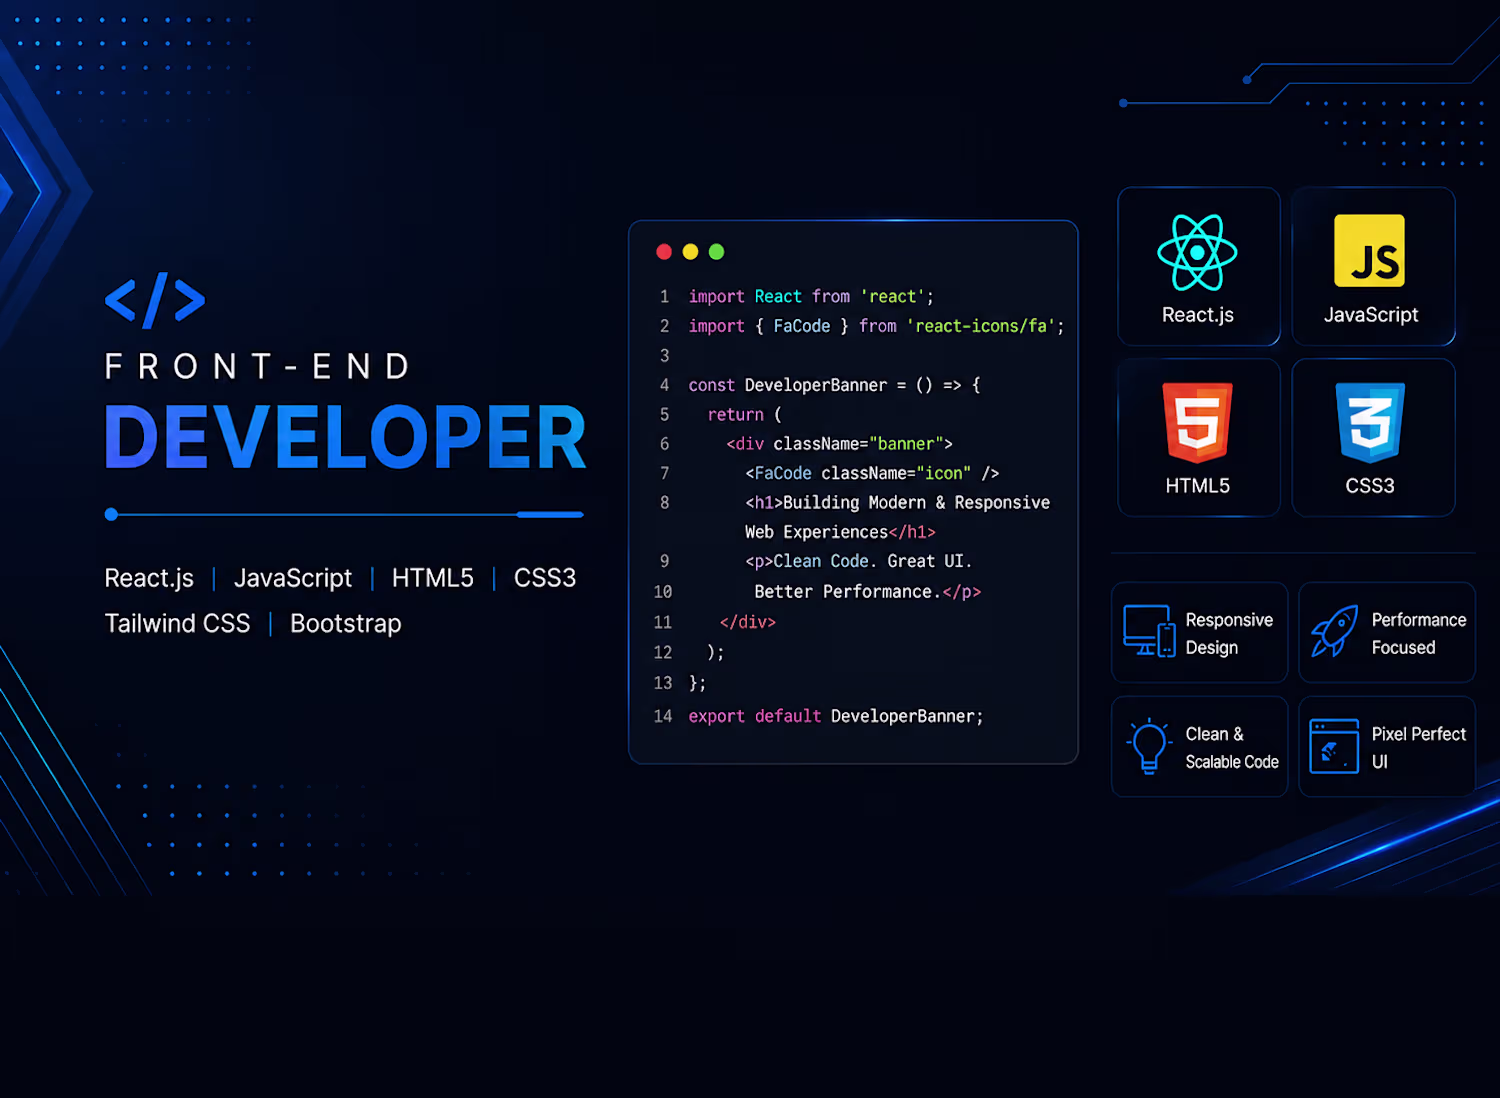Click the React atom logo
The image size is (1500, 1098).
(x=1197, y=253)
